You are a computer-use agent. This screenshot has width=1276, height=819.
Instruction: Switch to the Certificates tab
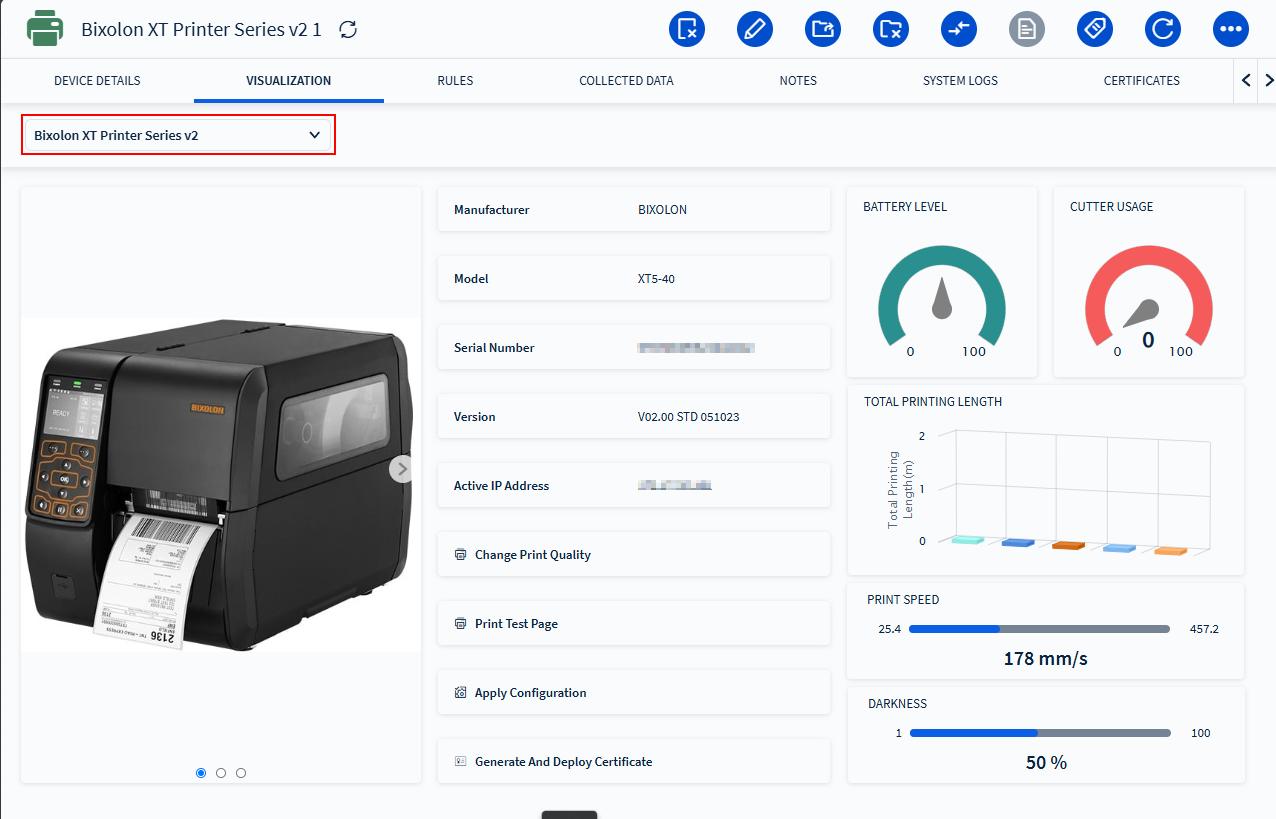[1142, 81]
